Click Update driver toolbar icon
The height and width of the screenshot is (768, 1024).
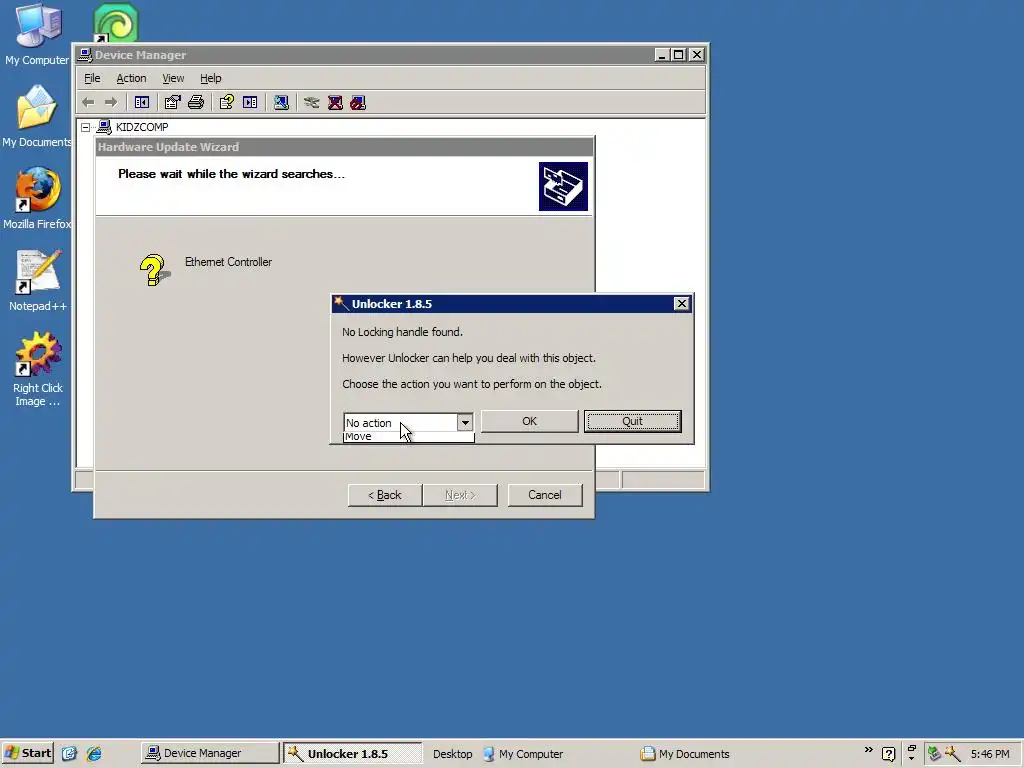click(312, 103)
